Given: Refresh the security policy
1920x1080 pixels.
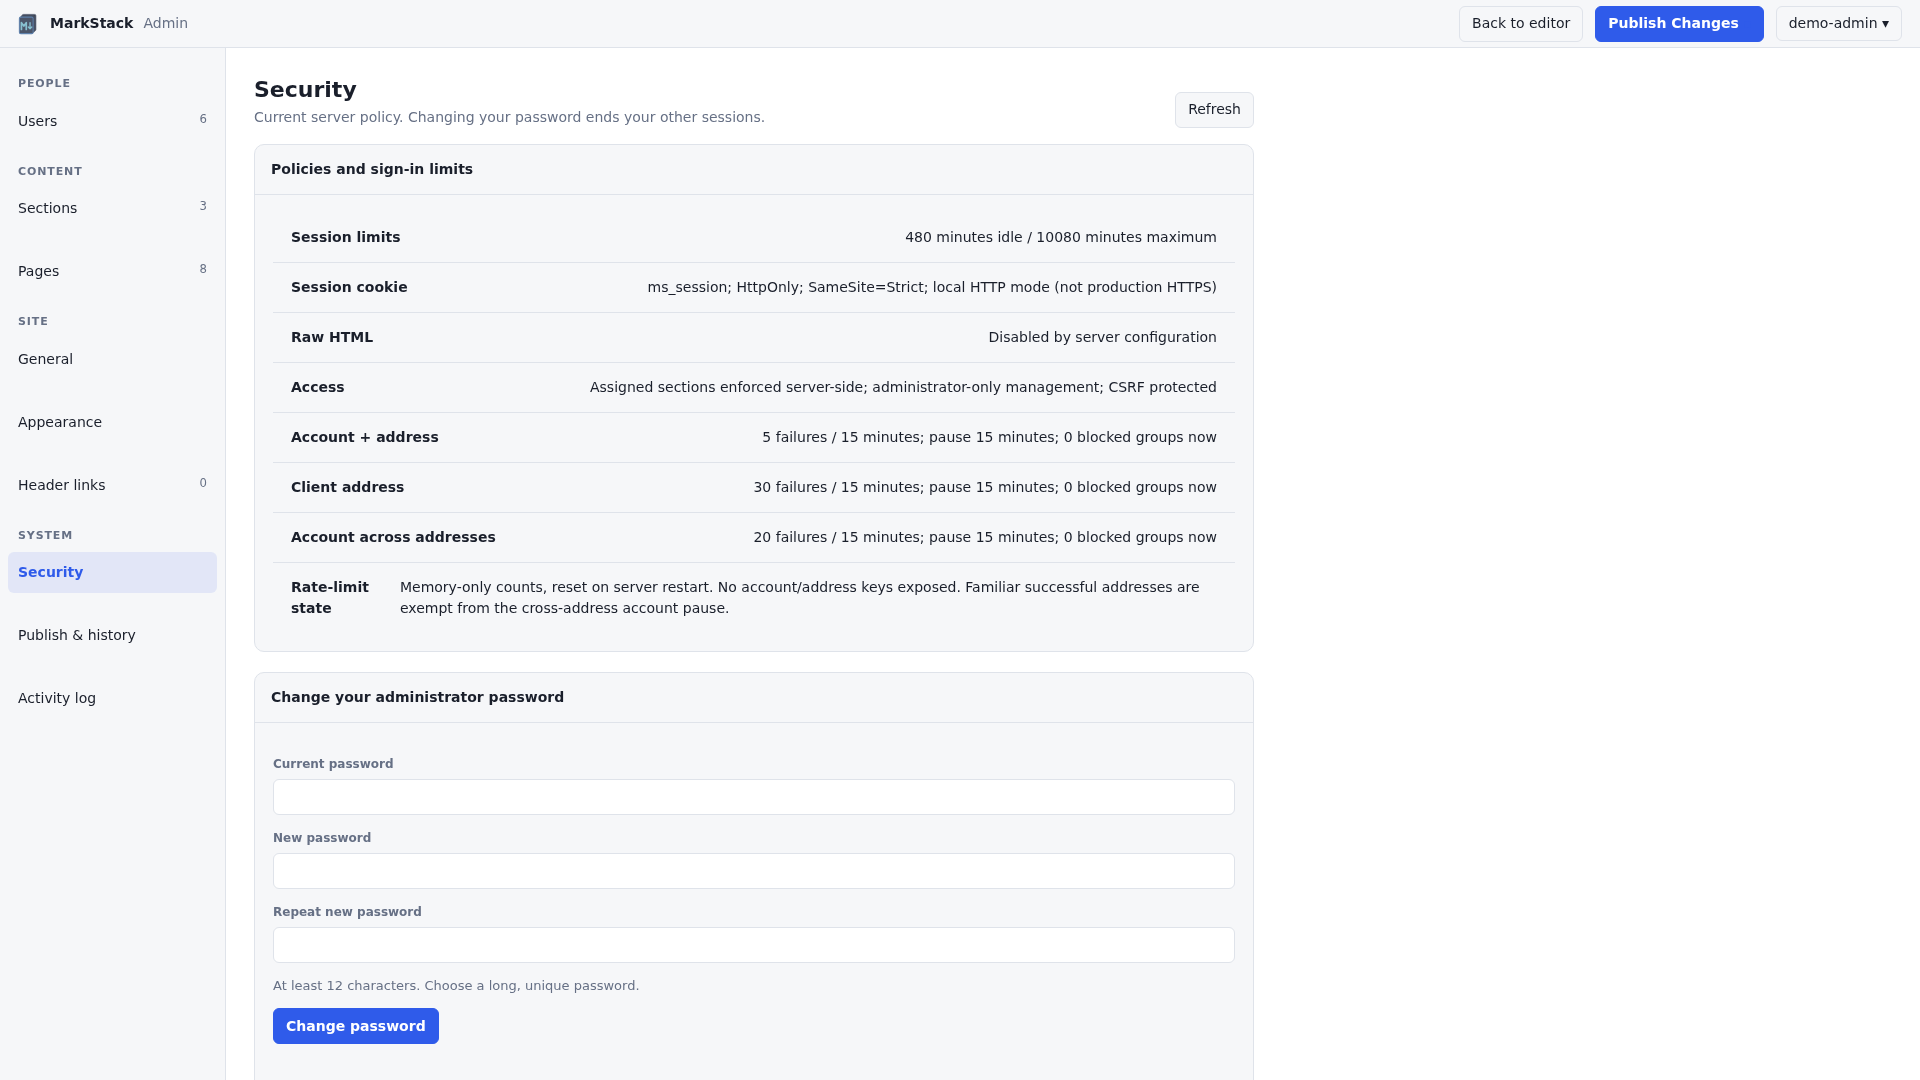Looking at the screenshot, I should (x=1214, y=110).
